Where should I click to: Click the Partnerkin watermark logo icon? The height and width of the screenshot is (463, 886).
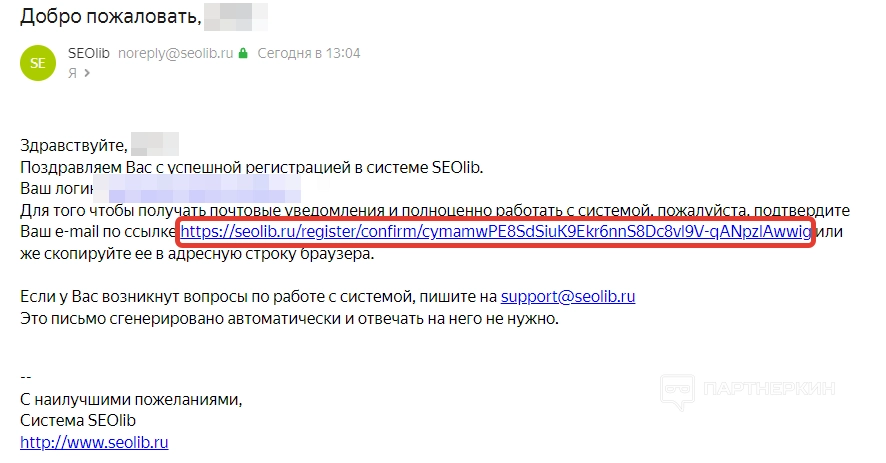[x=680, y=390]
